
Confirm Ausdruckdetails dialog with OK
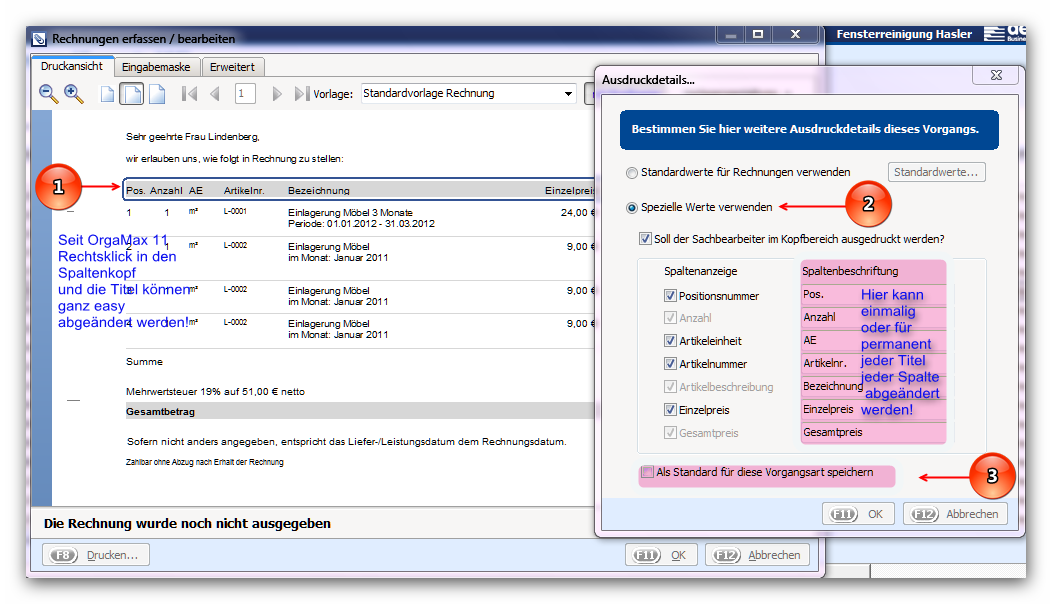click(858, 514)
